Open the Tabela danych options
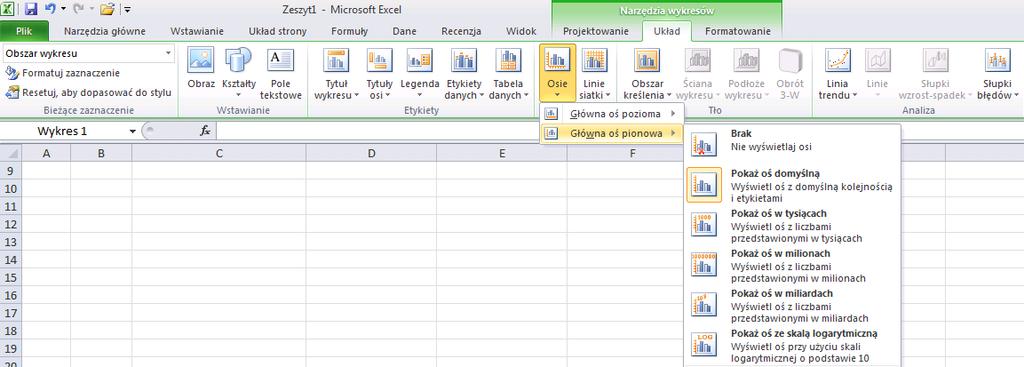The image size is (1024, 367). [x=508, y=72]
